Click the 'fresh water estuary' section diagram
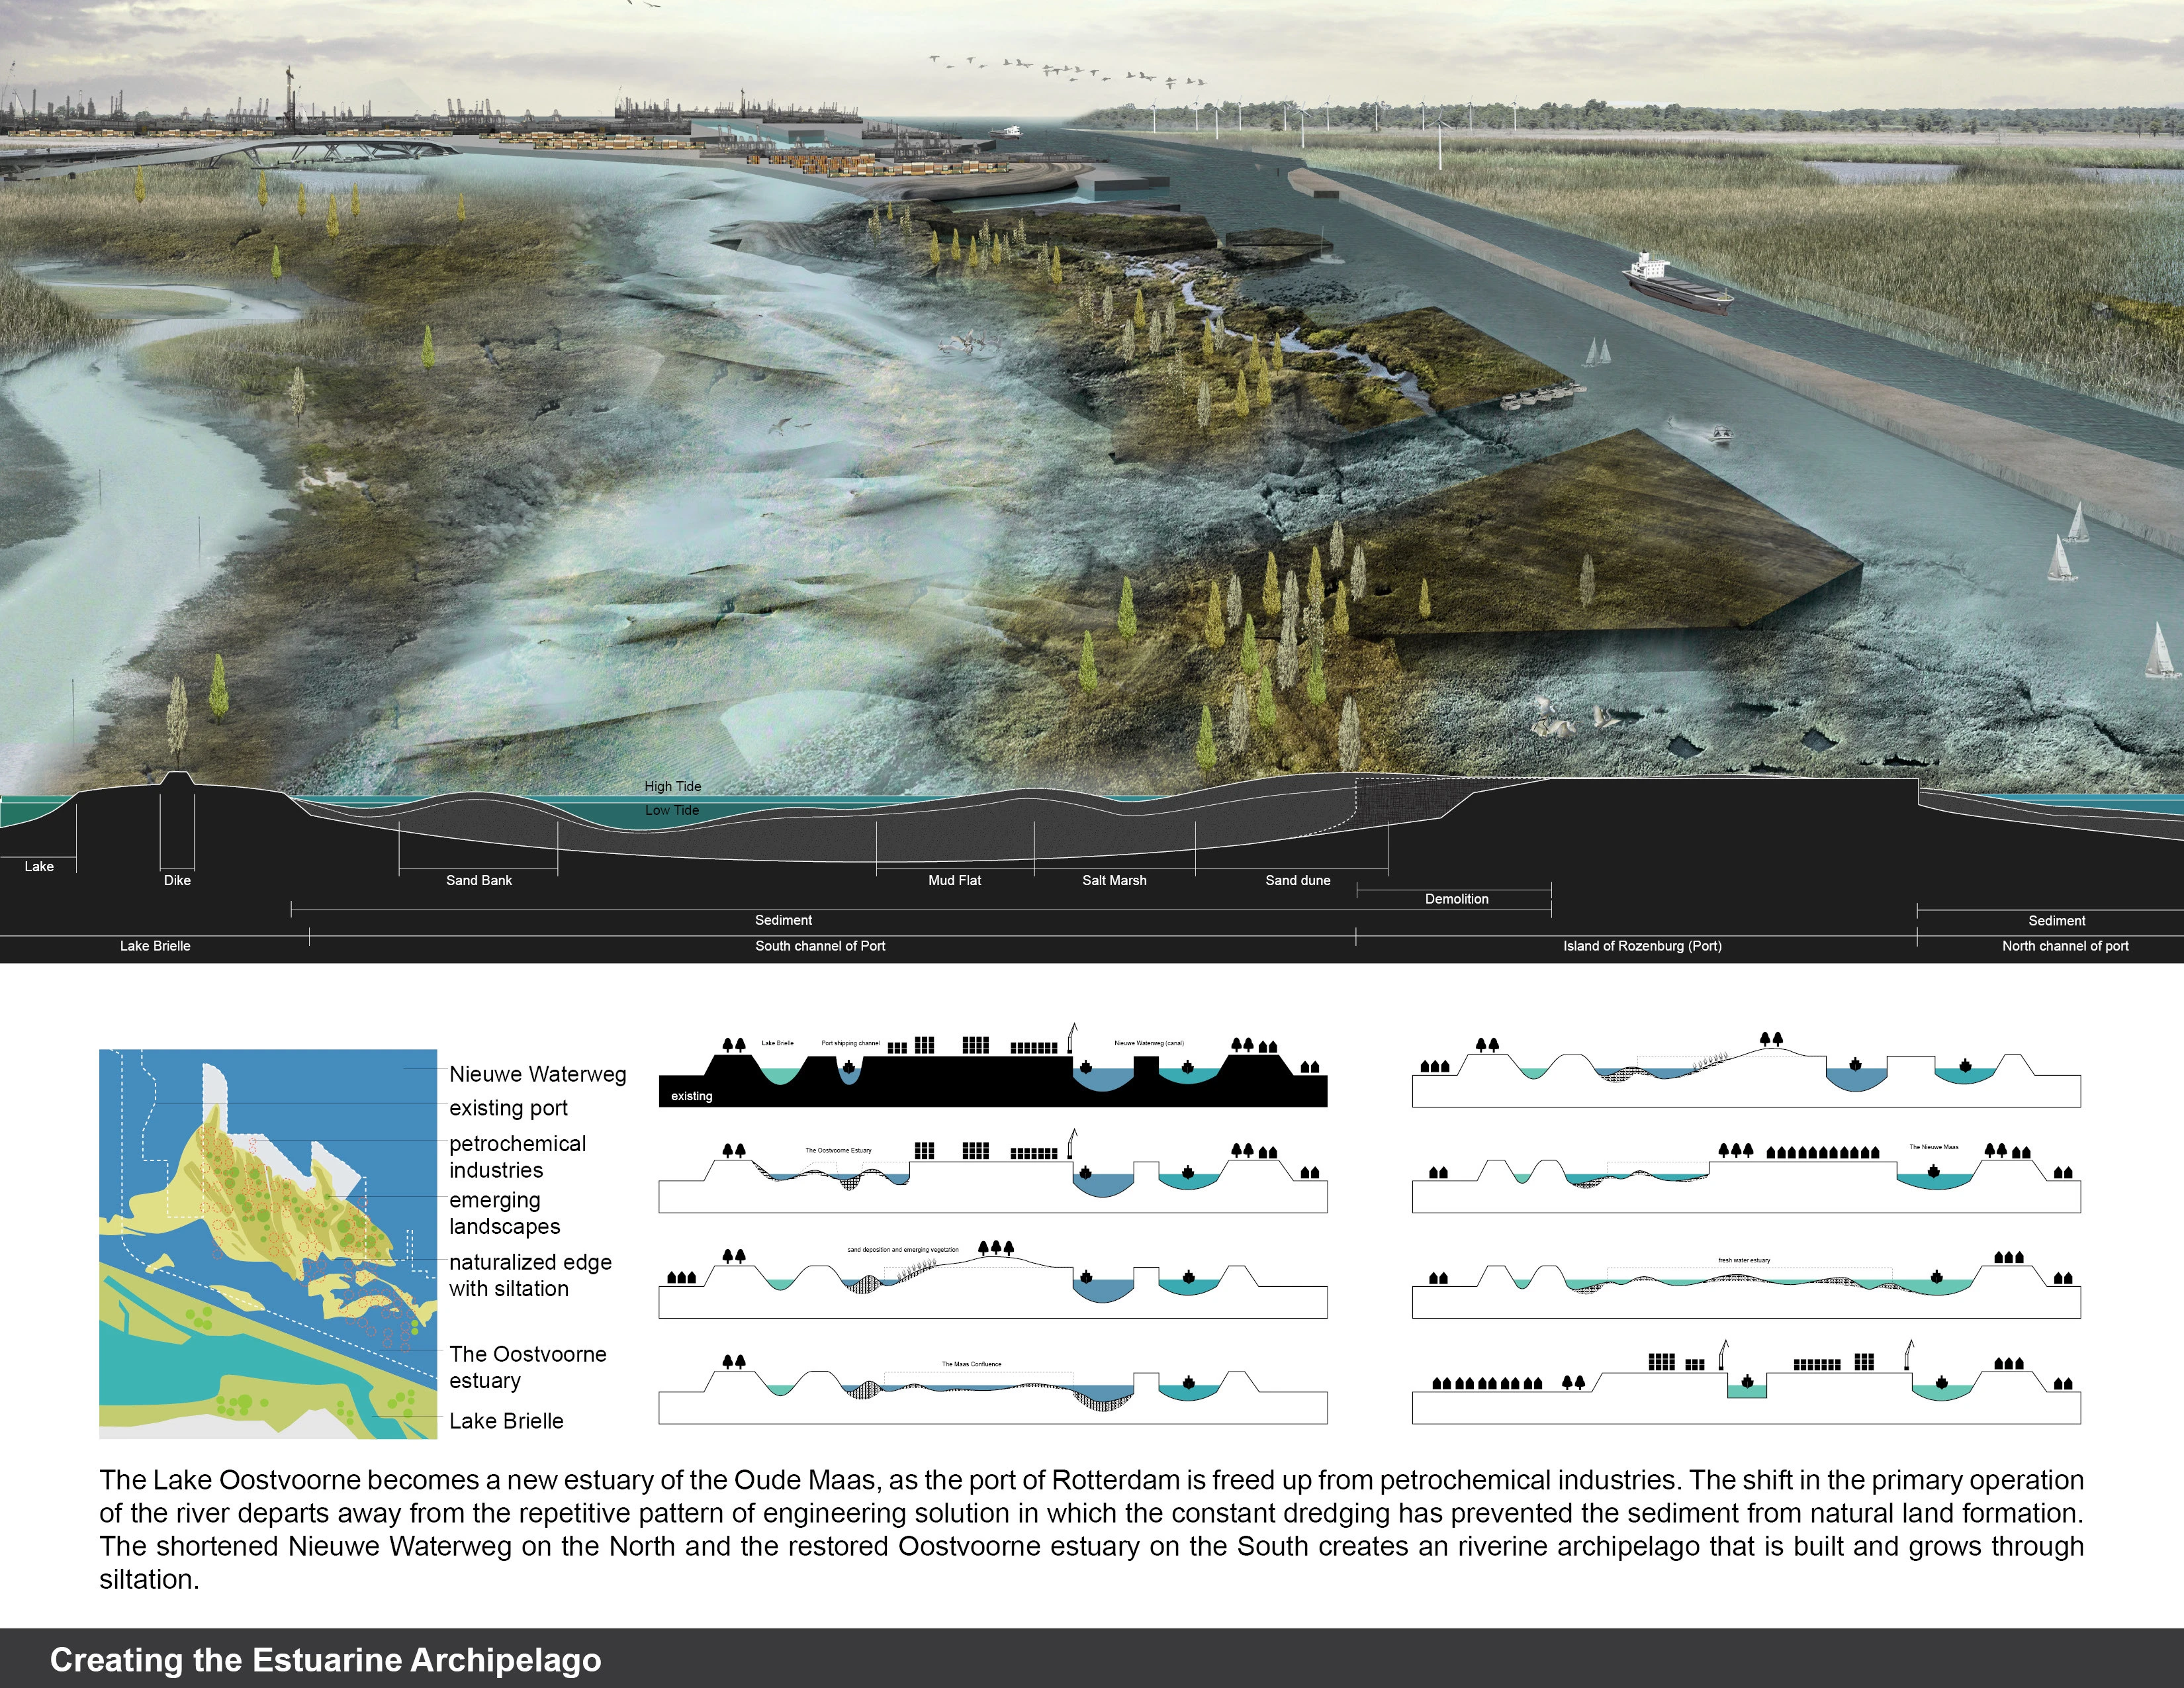This screenshot has height=1688, width=2184. pyautogui.click(x=1746, y=1284)
